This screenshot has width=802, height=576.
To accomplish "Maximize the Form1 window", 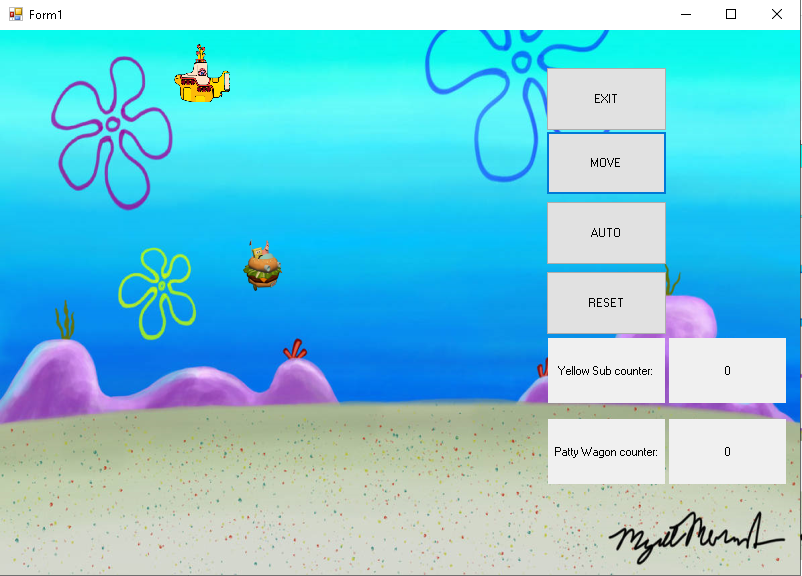I will point(731,14).
